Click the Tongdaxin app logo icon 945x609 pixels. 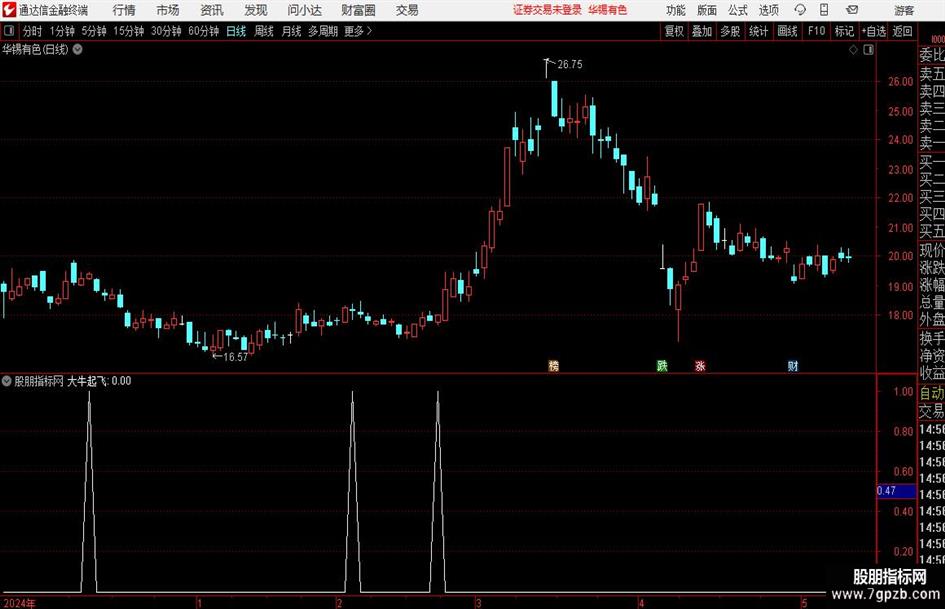tap(8, 10)
